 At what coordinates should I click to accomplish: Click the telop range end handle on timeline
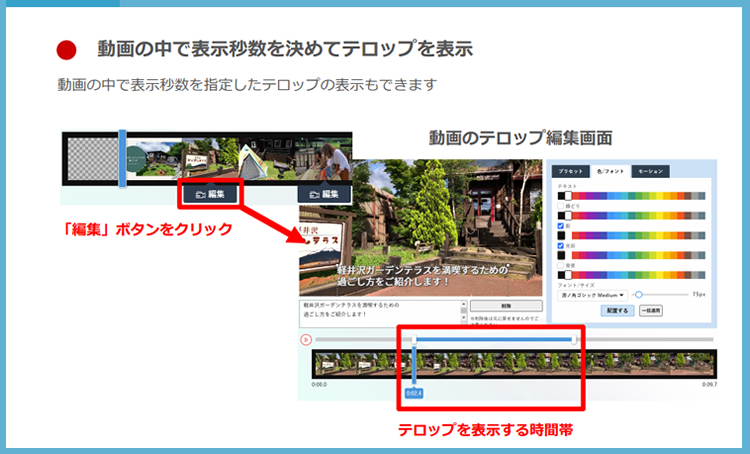(x=575, y=341)
